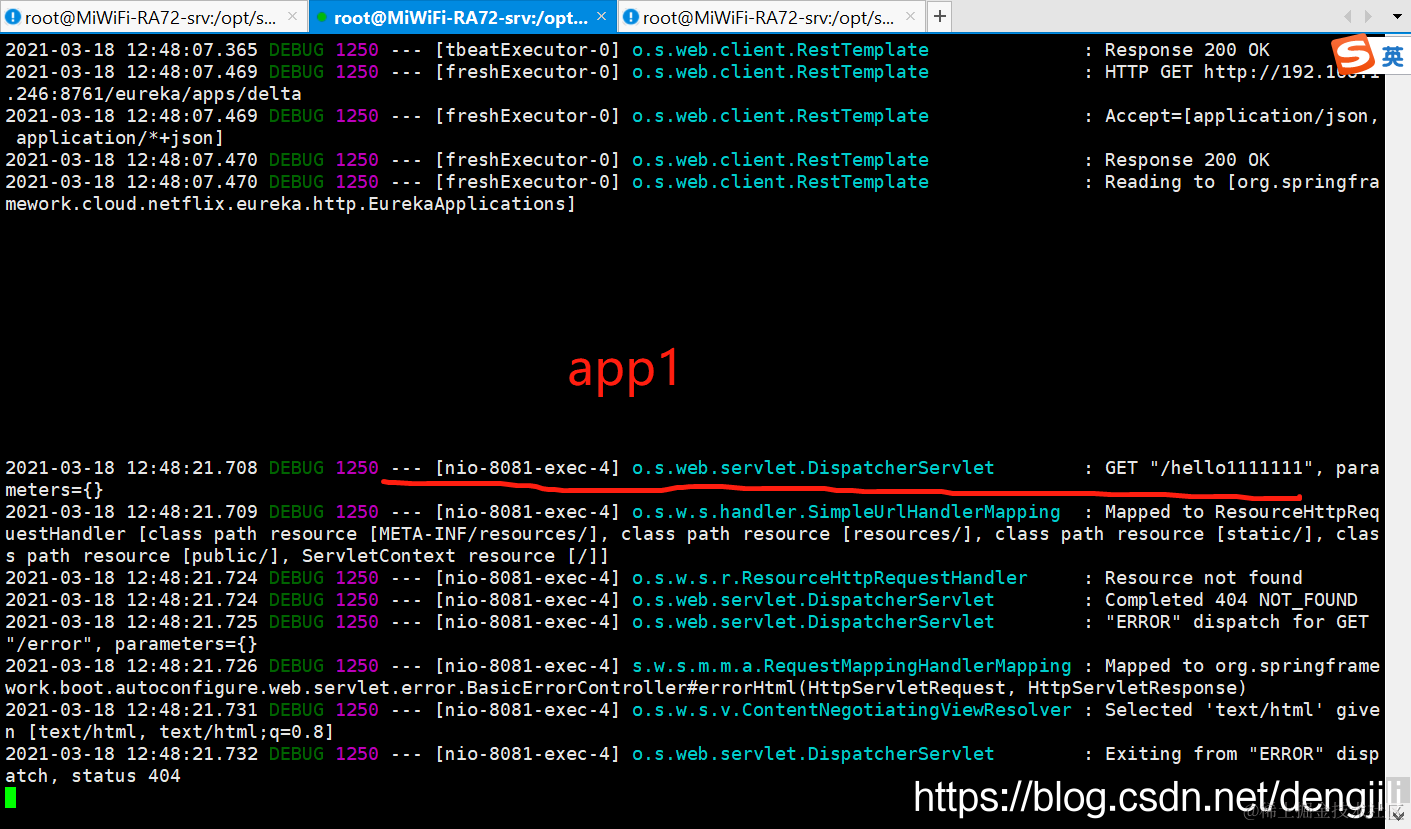
Task: Click "Resource not found" message
Action: 1203,578
